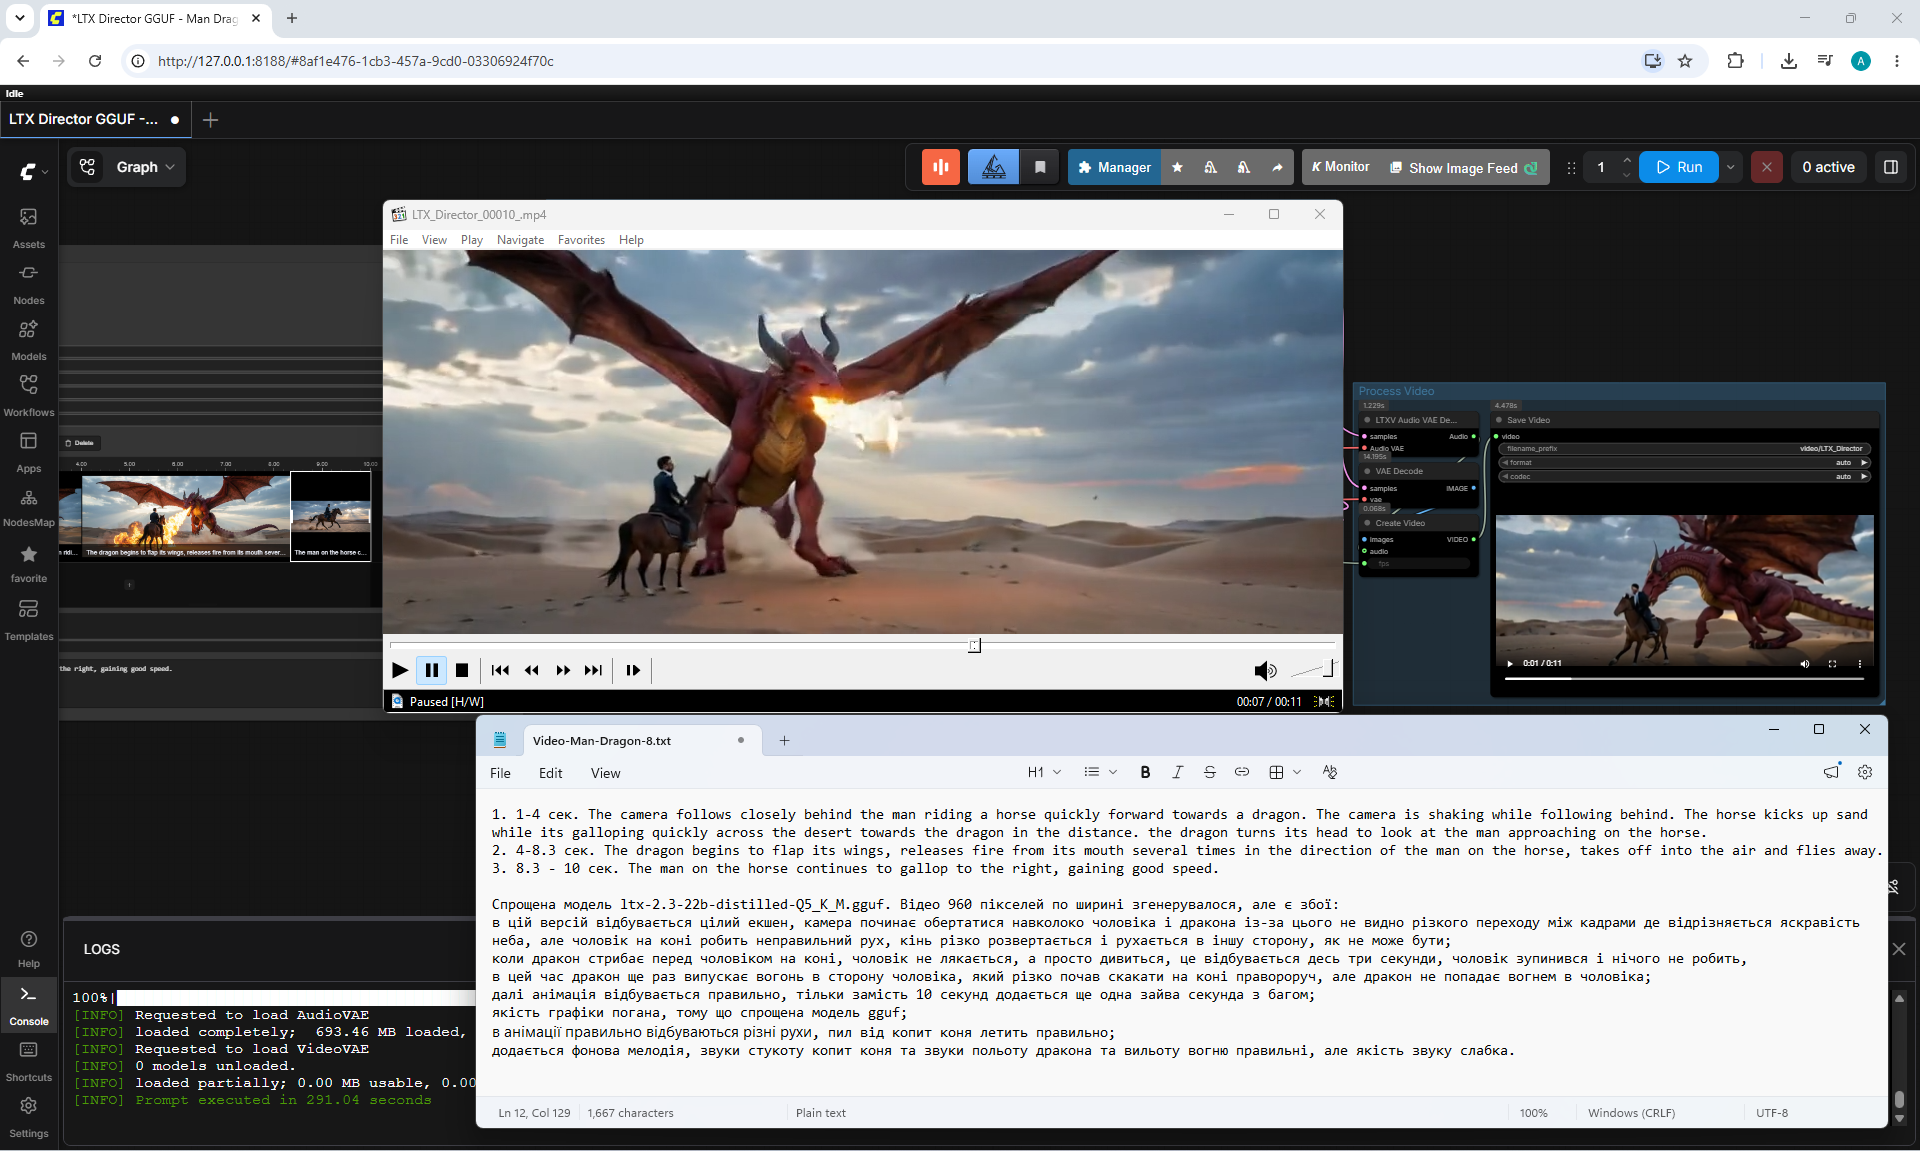Click the share arrow icon in Manager group

1277,167
